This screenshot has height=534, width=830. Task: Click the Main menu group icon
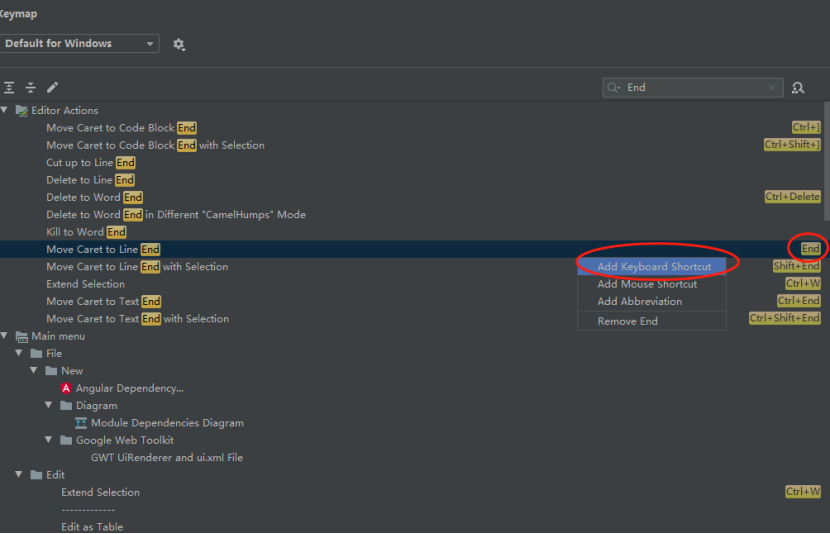(x=22, y=337)
